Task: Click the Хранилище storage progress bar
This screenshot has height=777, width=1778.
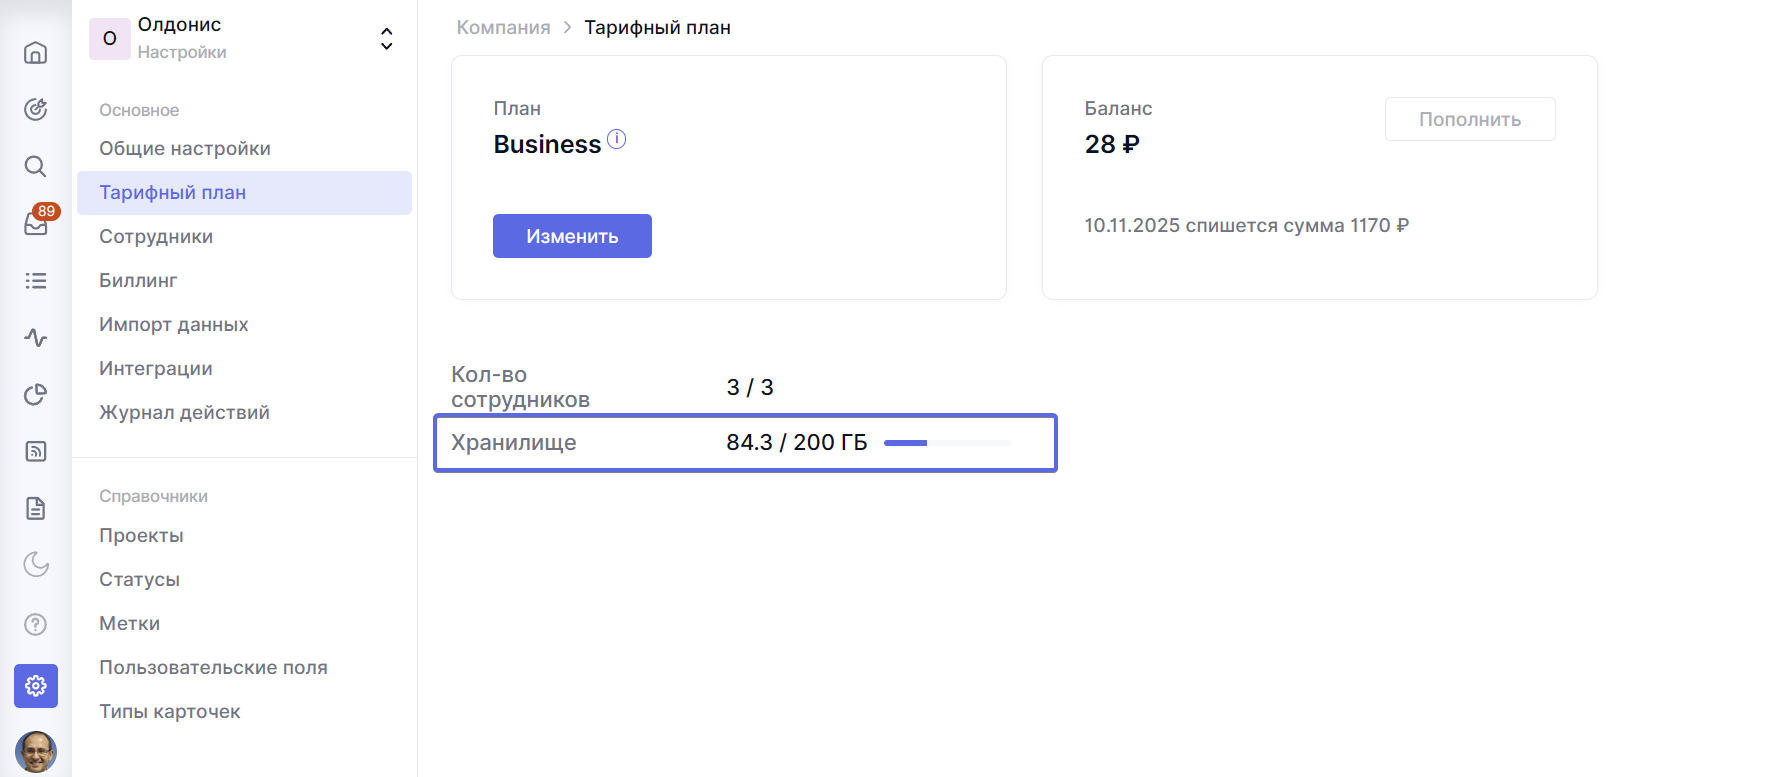Action: coord(947,443)
